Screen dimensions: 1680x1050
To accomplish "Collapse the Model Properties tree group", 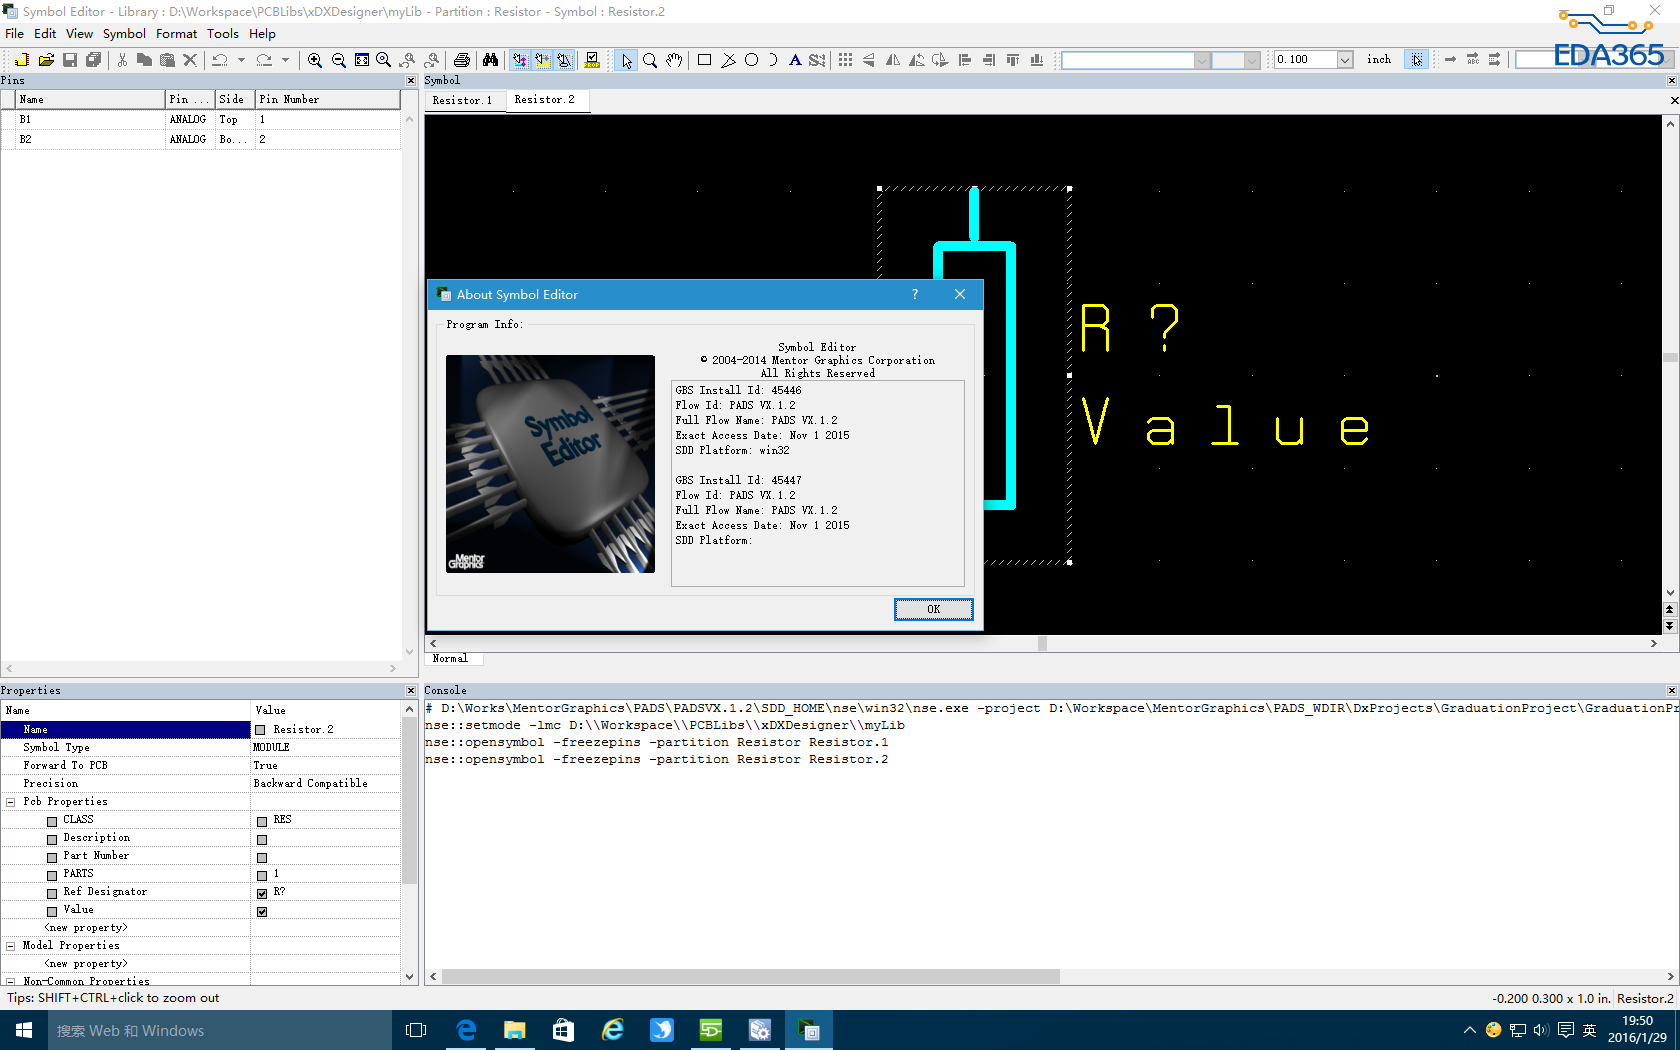I will [11, 946].
